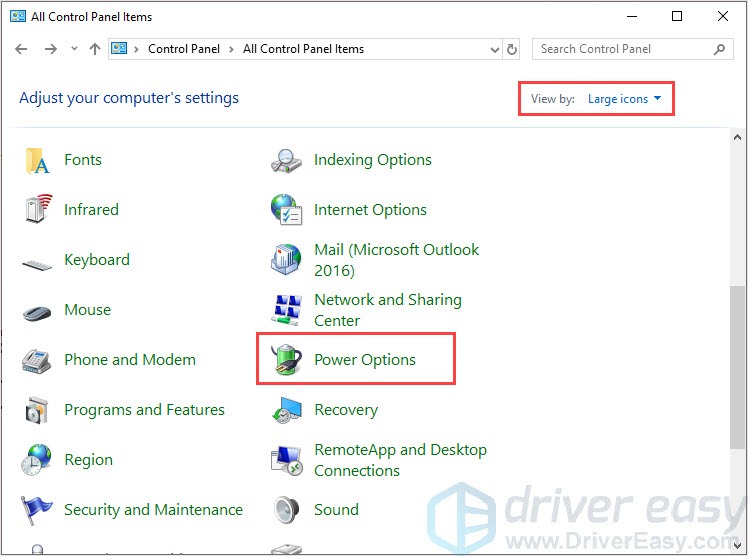This screenshot has height=556, width=748.
Task: Minimize the Control Panel window
Action: click(632, 16)
